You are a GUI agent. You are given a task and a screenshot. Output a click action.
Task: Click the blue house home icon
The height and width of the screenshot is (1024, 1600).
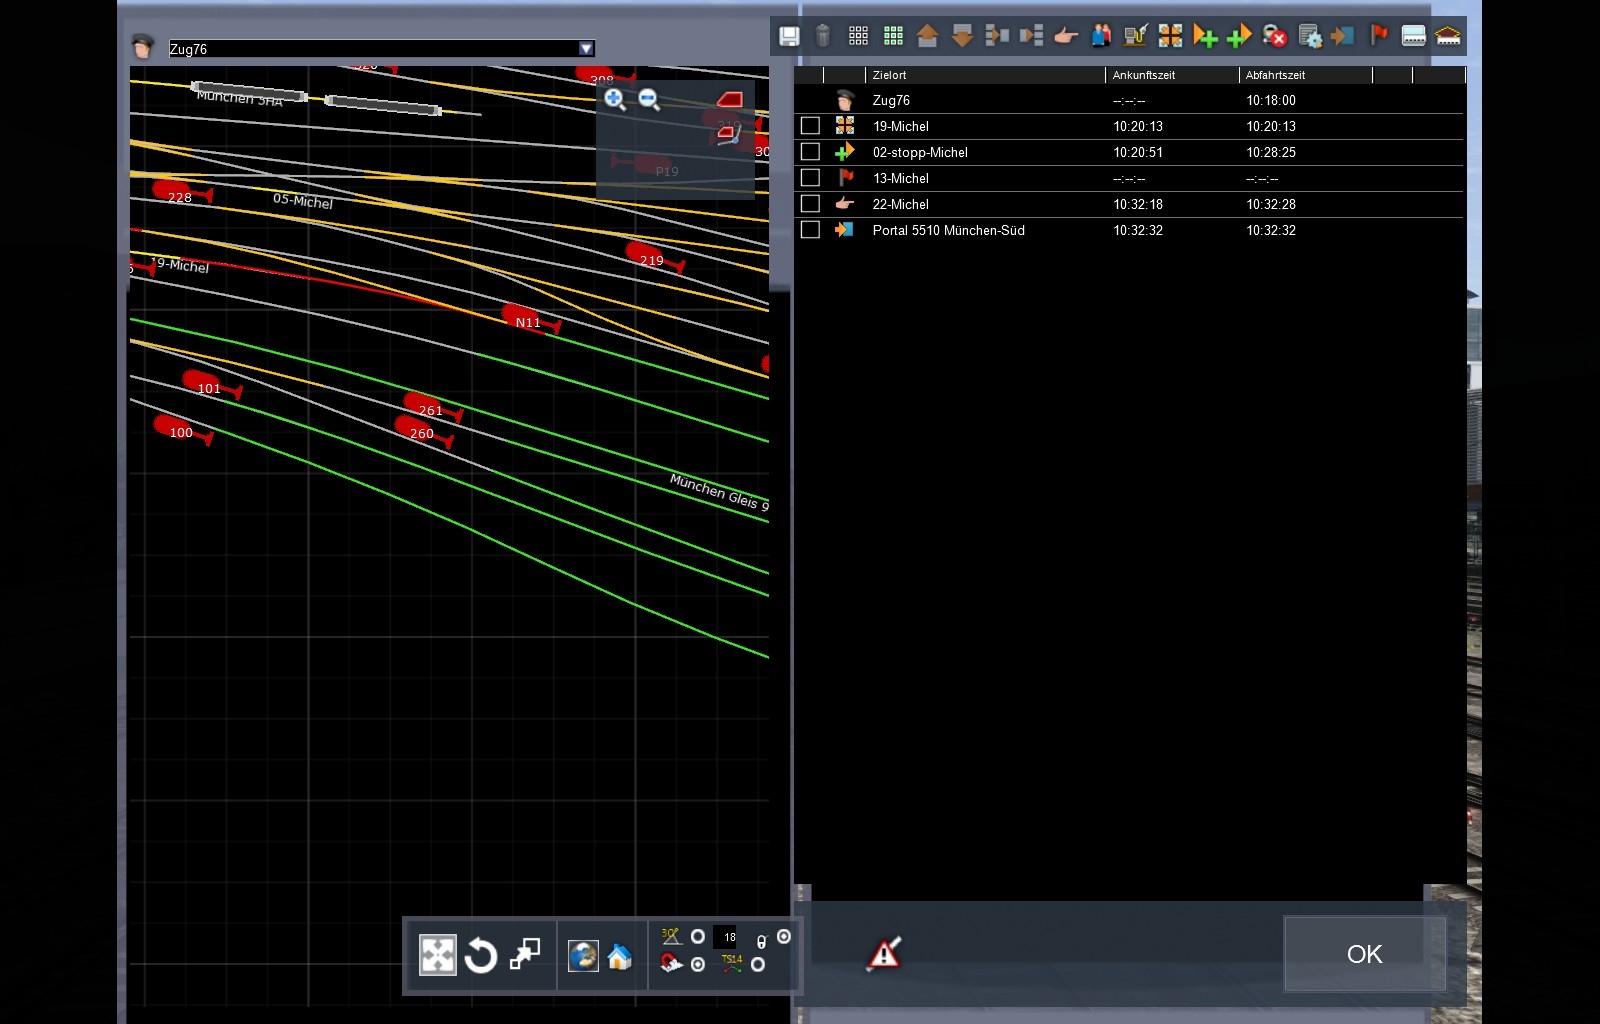[x=620, y=957]
